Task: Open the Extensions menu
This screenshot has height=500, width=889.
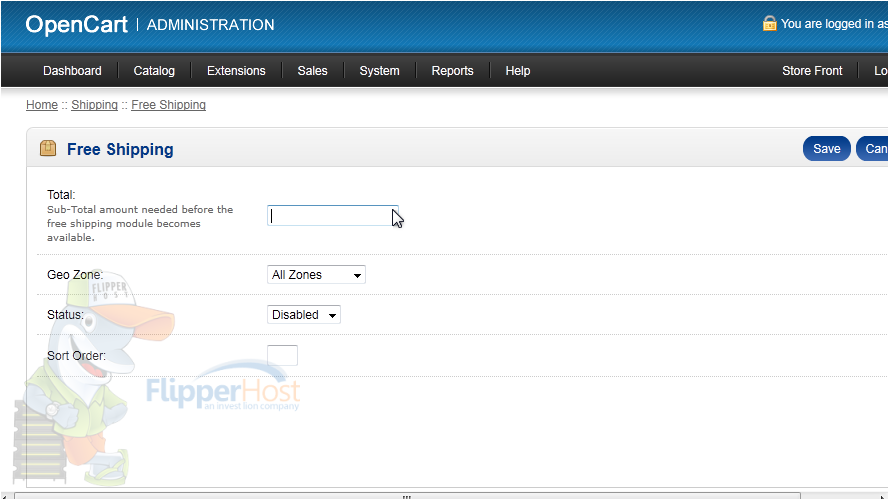Action: [x=236, y=71]
